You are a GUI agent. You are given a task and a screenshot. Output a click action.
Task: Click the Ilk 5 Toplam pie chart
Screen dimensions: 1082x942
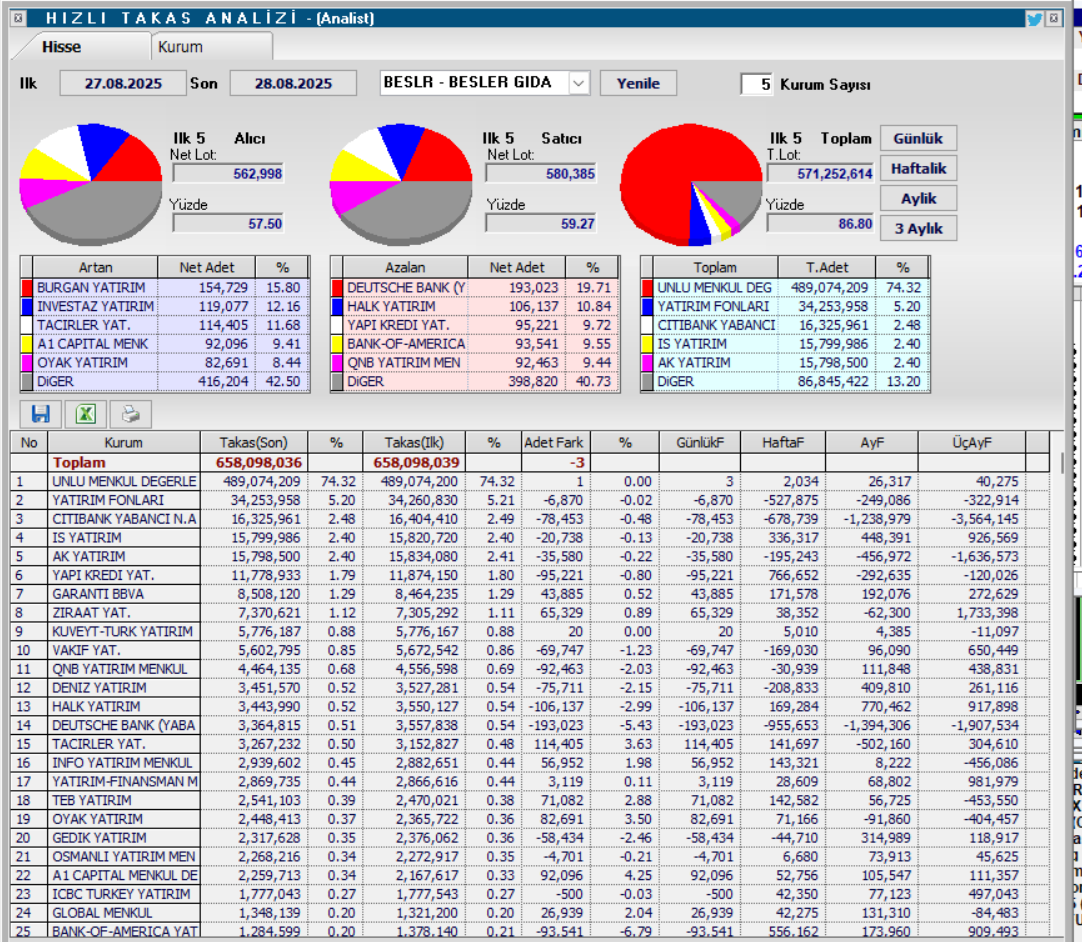[691, 184]
